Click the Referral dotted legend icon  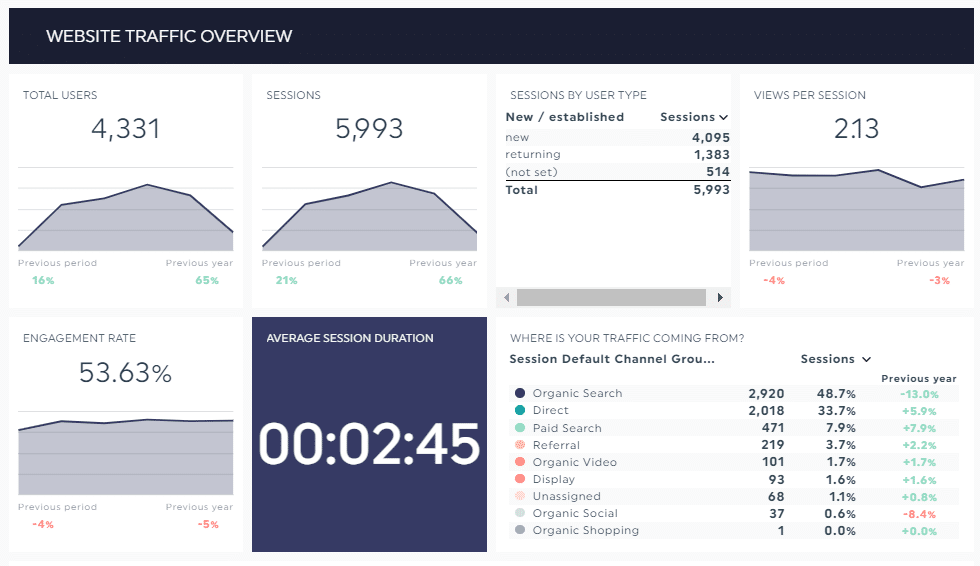coord(519,445)
